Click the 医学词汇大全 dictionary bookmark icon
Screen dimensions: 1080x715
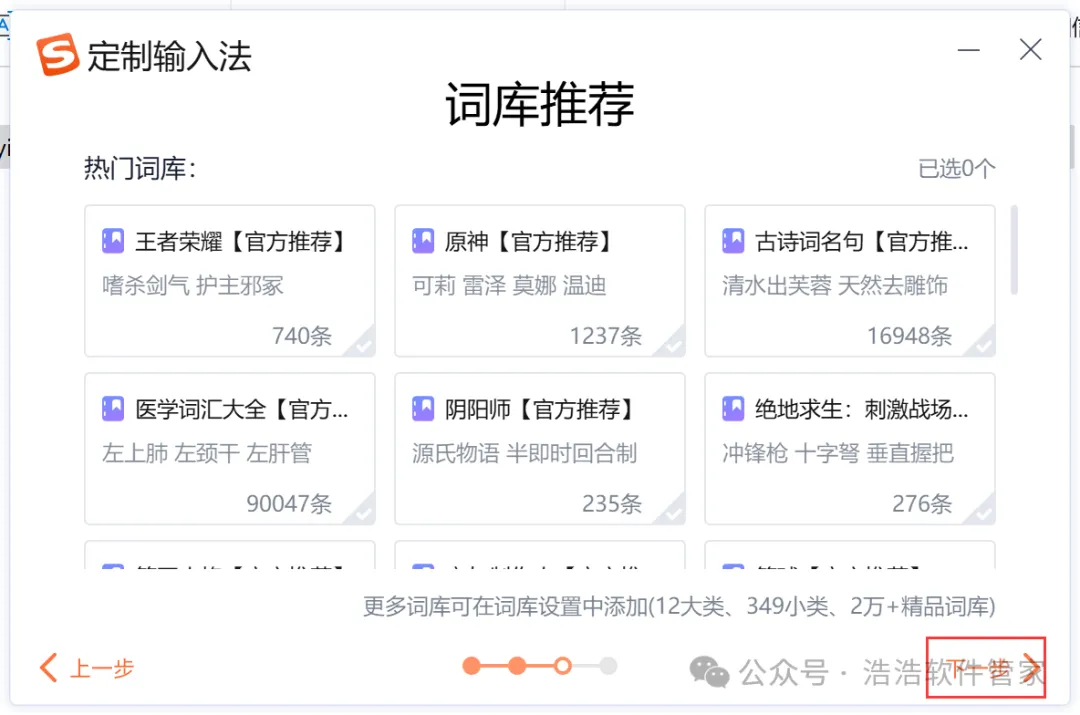113,408
